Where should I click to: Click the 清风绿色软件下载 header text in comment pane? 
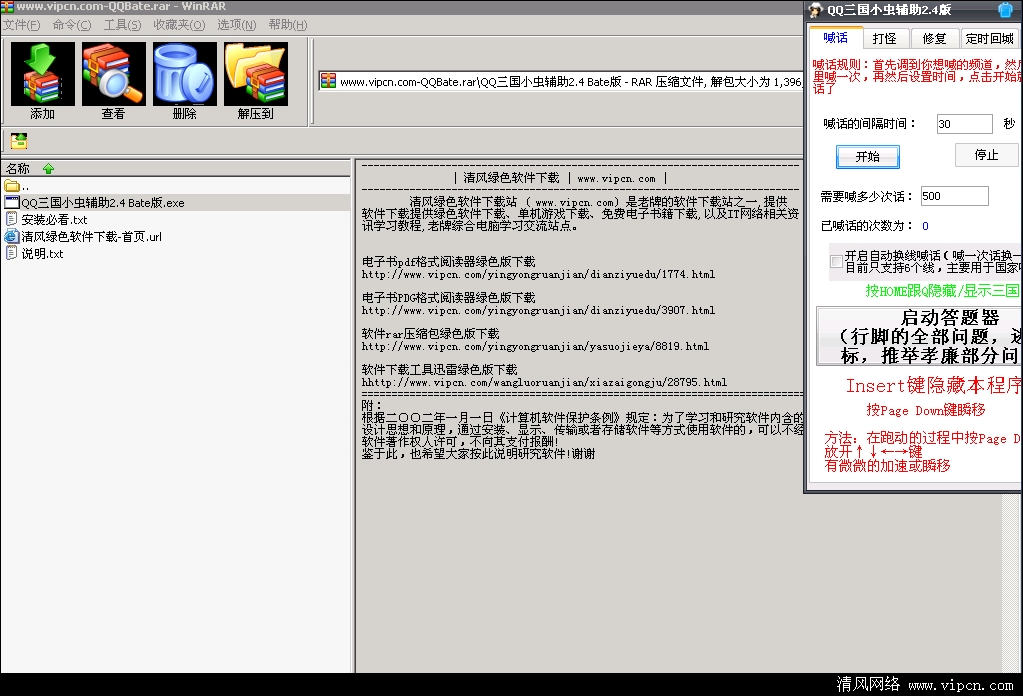[x=511, y=178]
